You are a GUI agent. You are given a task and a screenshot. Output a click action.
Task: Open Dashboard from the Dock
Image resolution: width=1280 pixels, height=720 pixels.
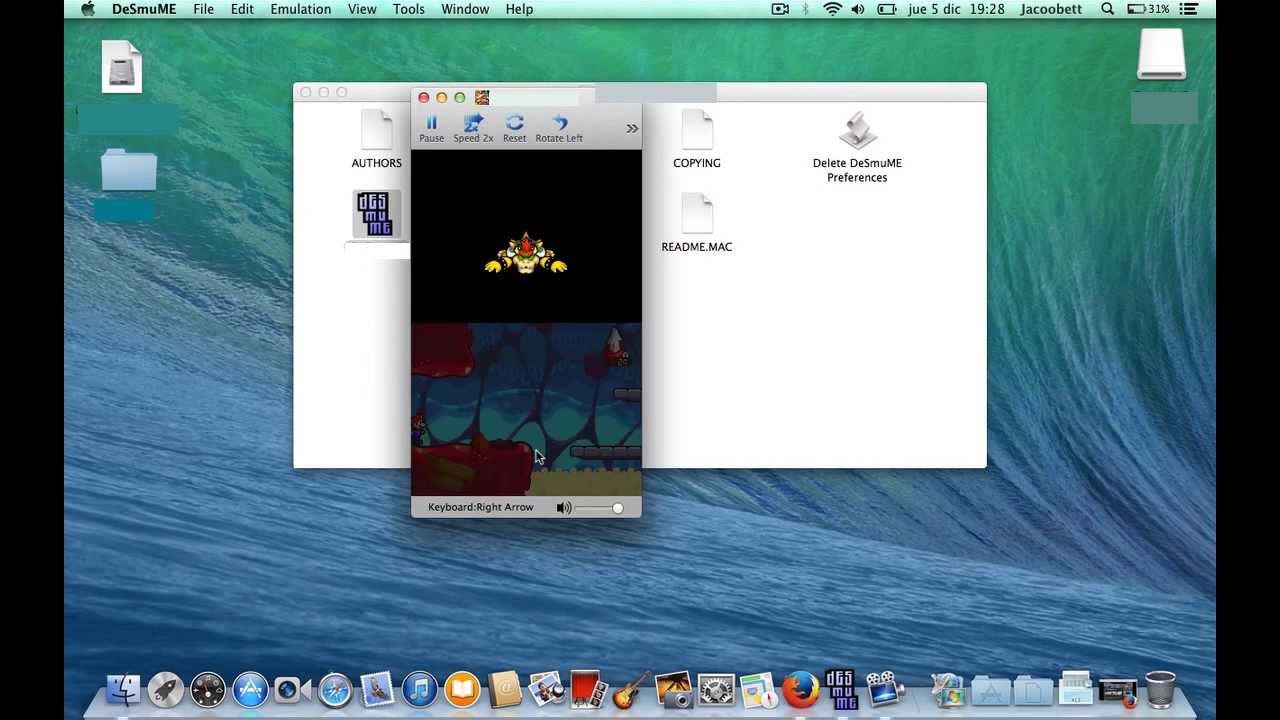pos(208,690)
